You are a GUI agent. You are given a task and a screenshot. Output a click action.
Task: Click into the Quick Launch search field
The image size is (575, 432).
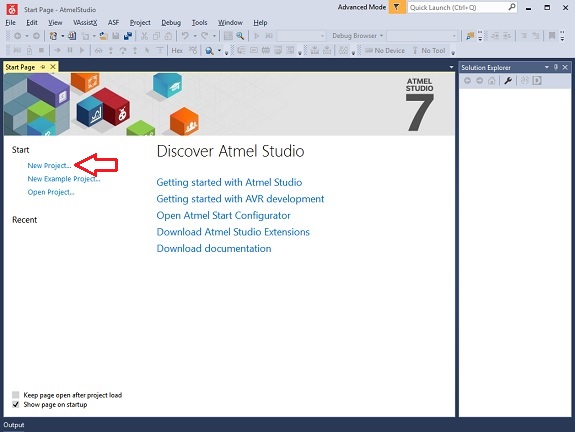click(457, 7)
